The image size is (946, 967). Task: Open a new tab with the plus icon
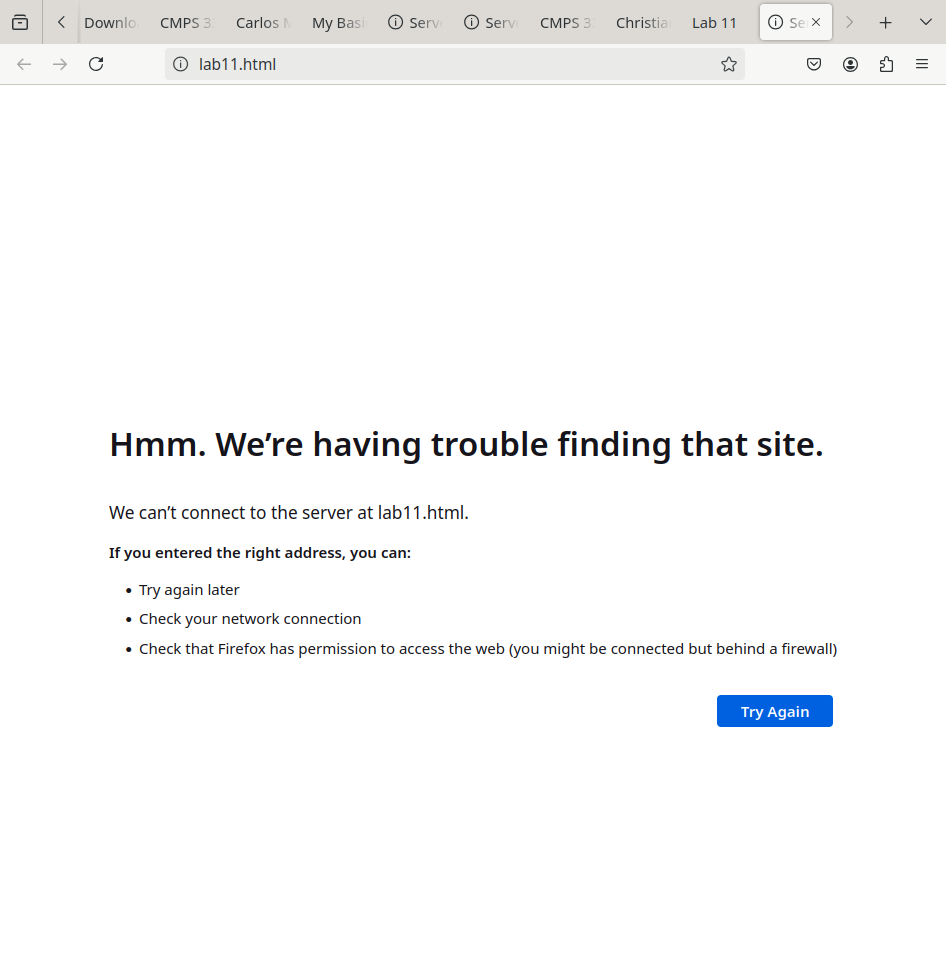pos(886,23)
